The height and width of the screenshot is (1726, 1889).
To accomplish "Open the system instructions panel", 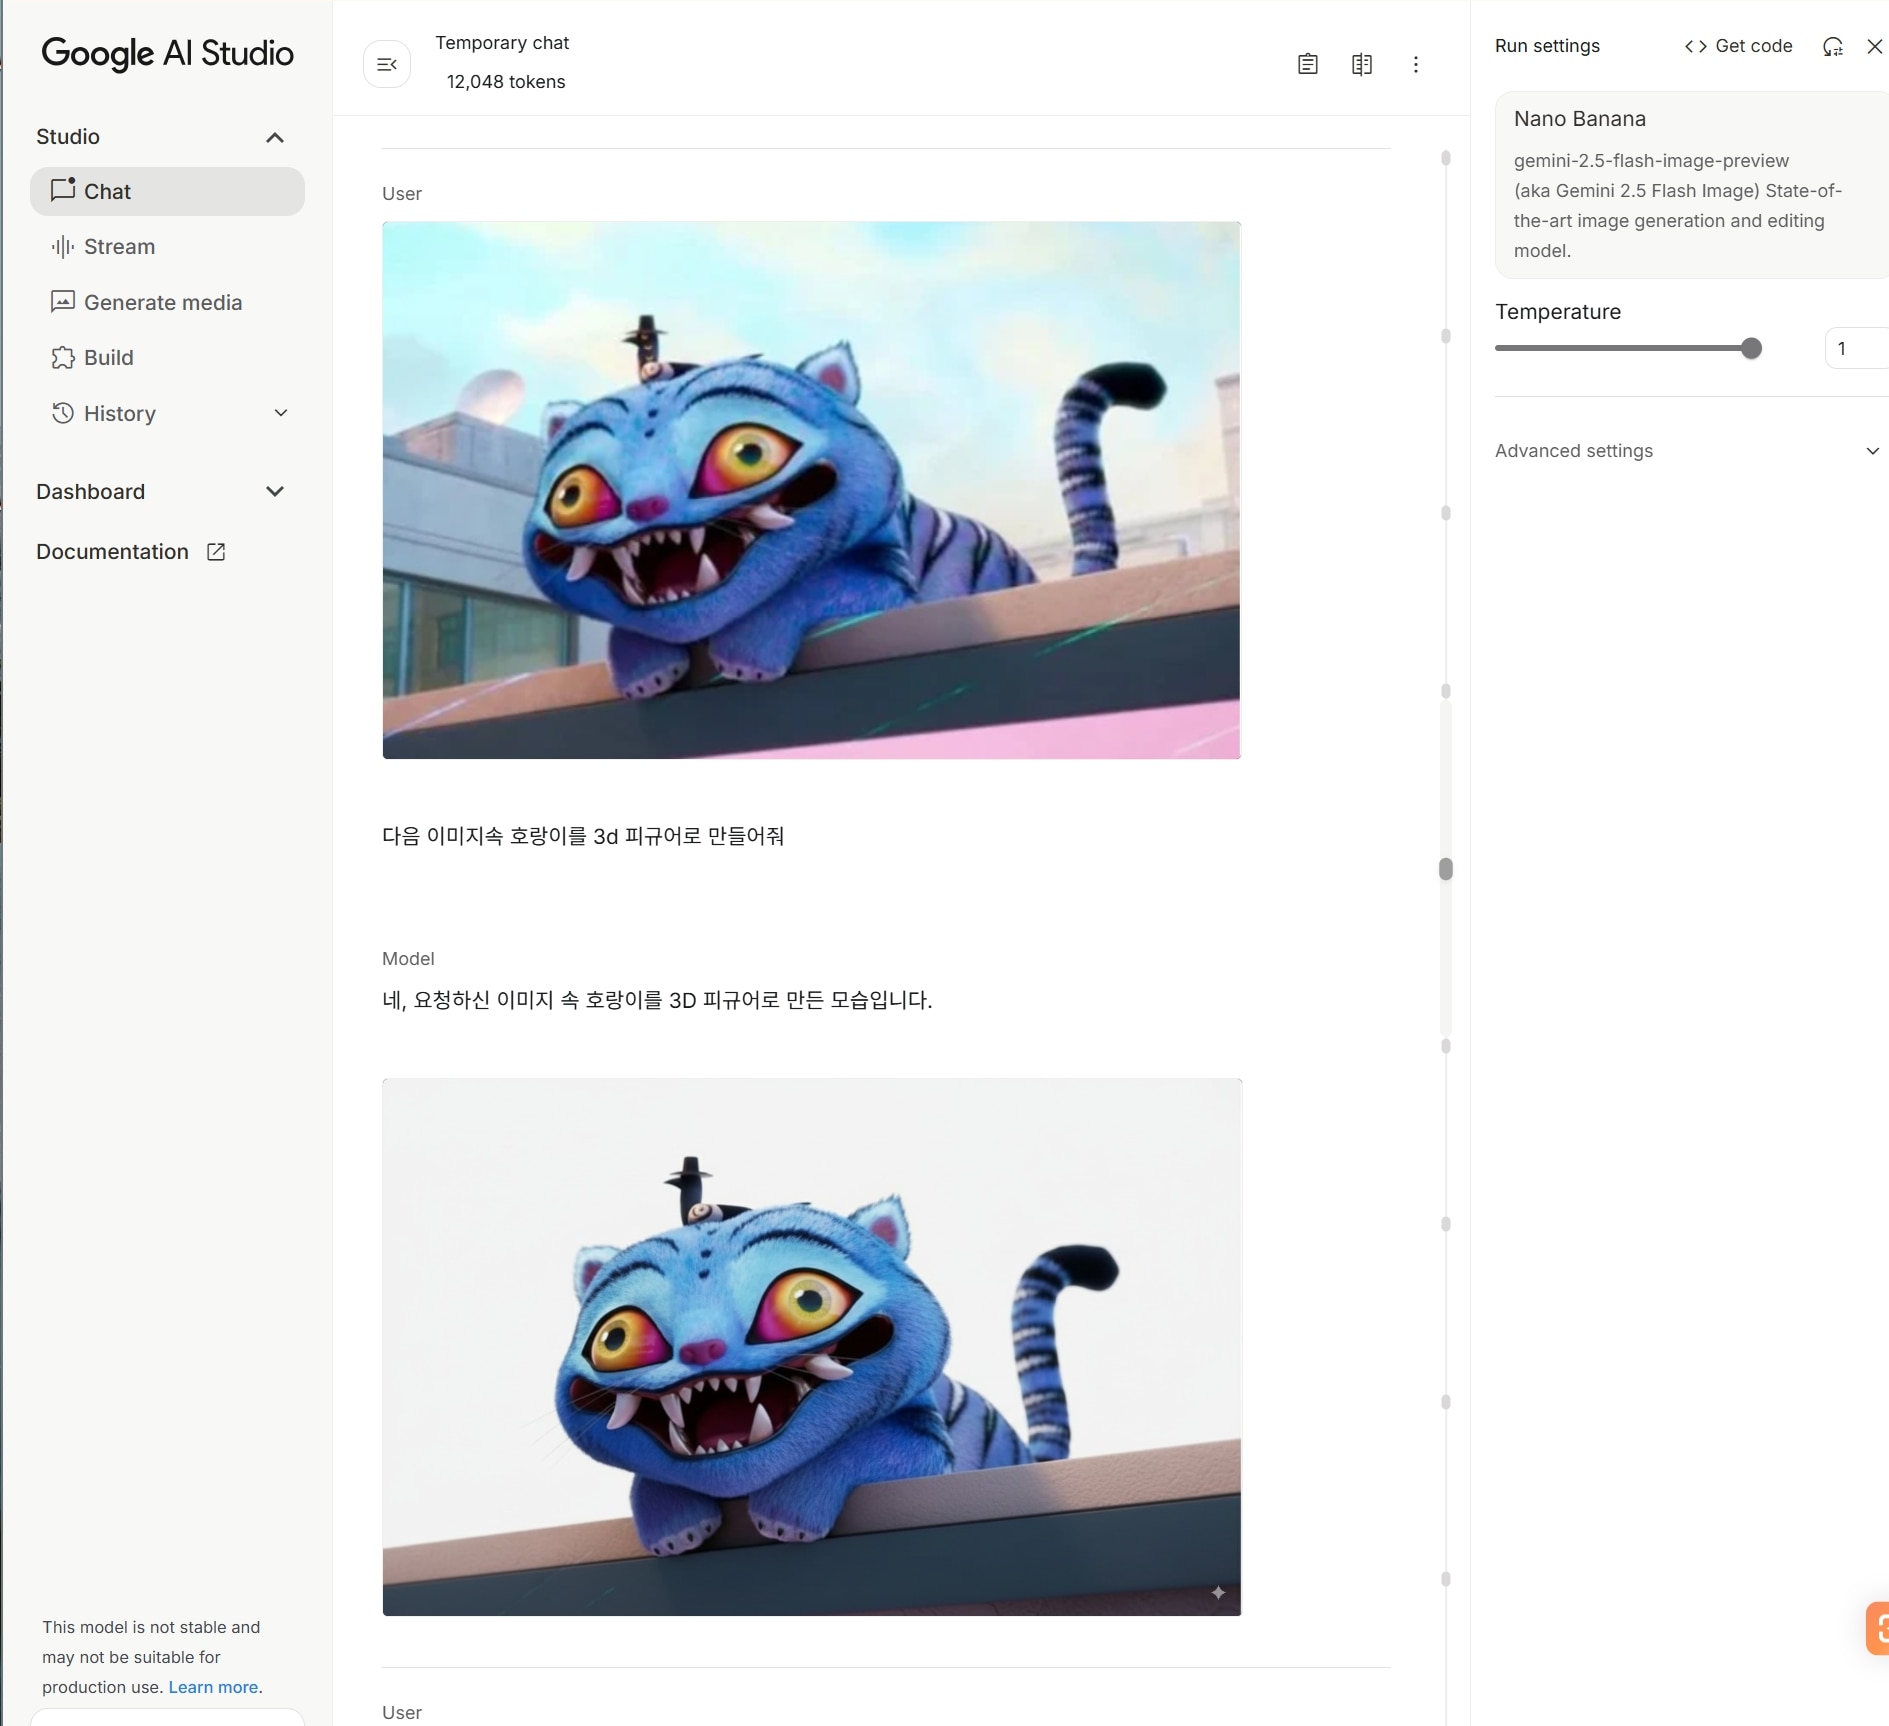I will (x=1308, y=64).
